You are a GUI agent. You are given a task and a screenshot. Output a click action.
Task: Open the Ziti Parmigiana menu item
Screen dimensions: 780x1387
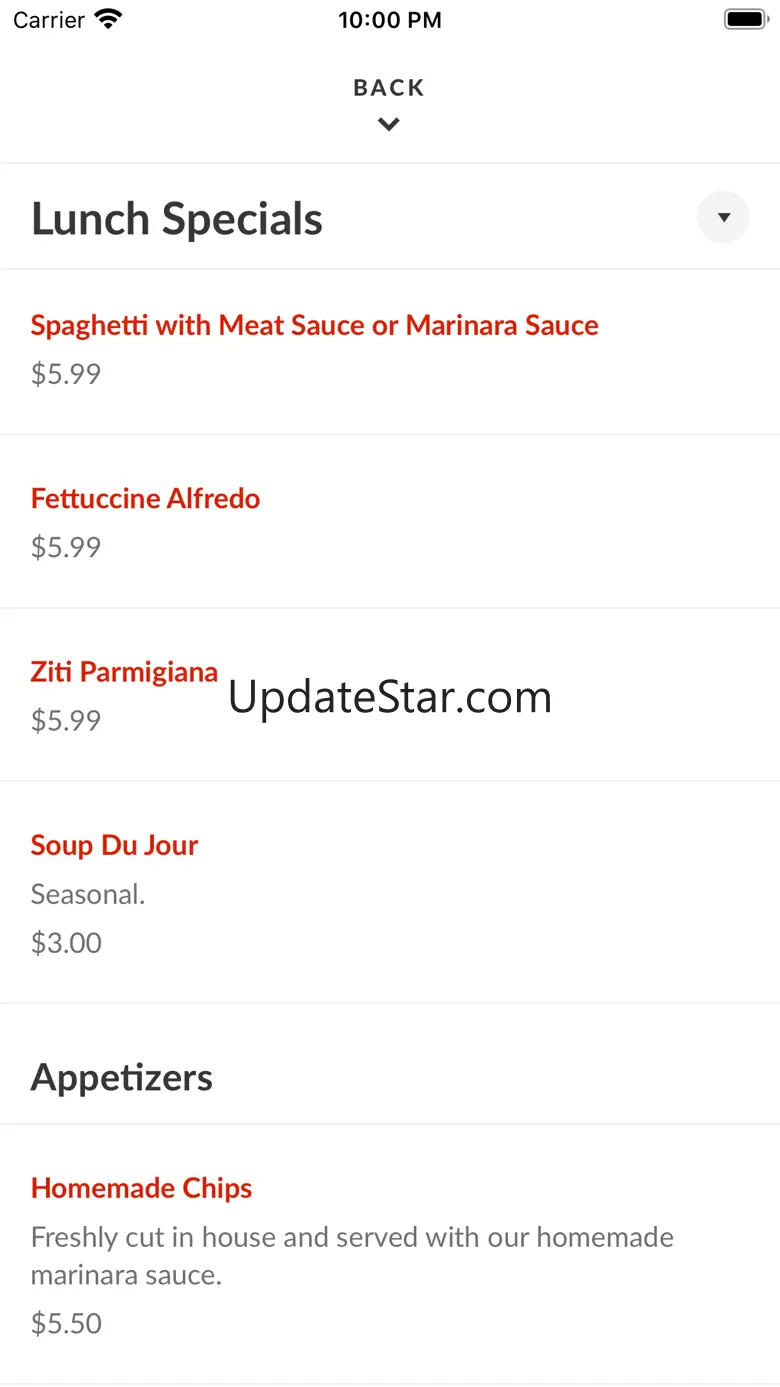point(124,671)
